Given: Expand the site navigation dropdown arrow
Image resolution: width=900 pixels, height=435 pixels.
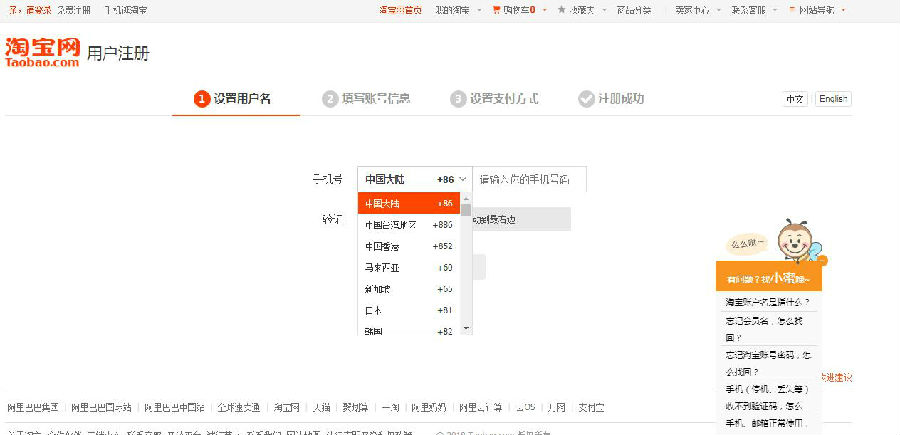Looking at the screenshot, I should [x=843, y=10].
